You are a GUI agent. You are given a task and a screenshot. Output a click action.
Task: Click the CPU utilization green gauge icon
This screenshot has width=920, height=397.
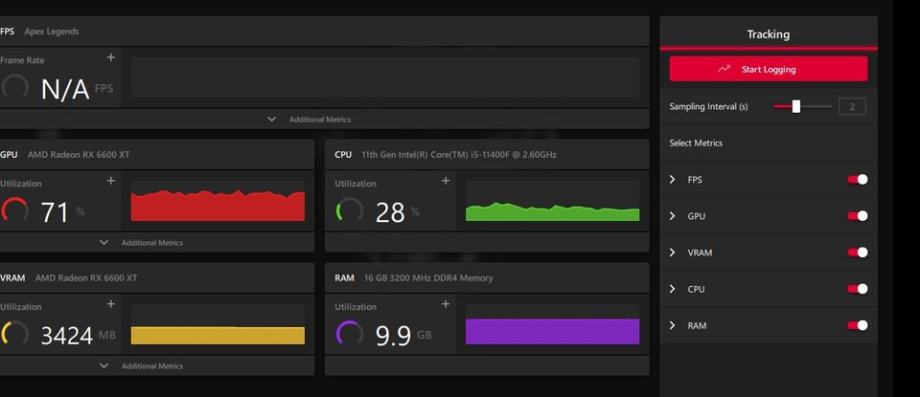[350, 210]
